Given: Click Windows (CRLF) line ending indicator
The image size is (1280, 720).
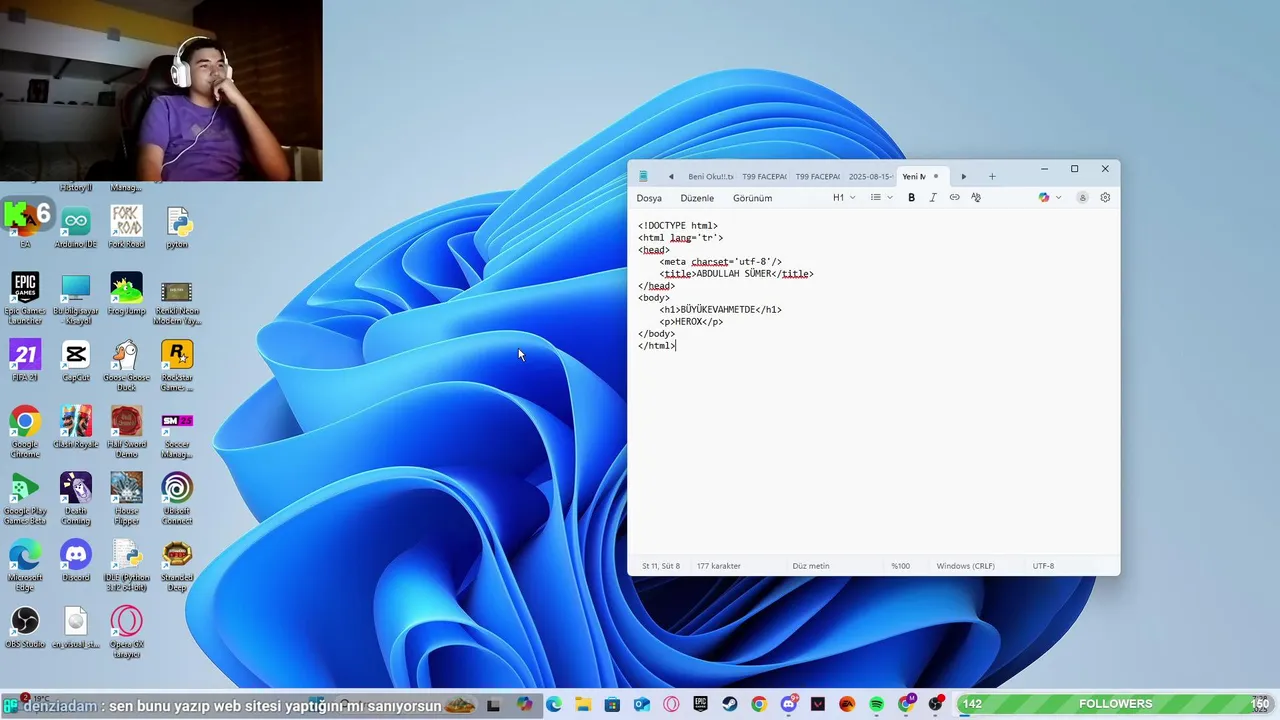Looking at the screenshot, I should pos(965,566).
